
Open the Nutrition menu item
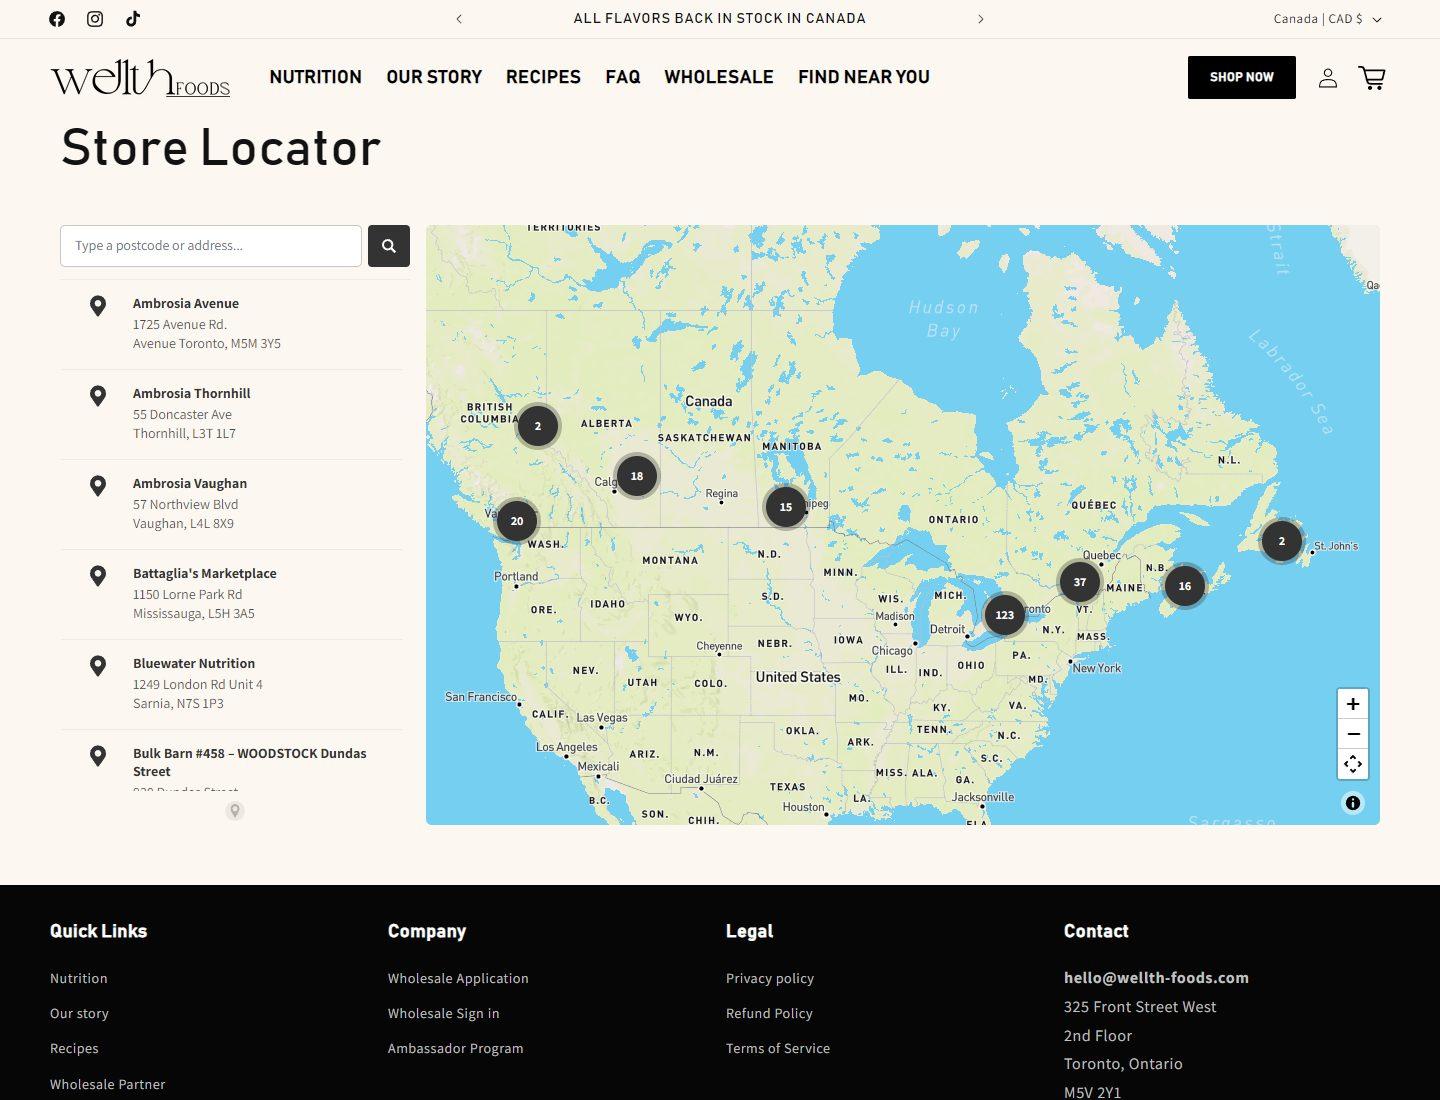[316, 77]
